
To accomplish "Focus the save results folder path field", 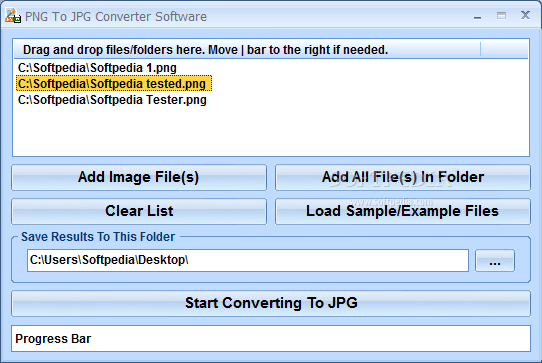I will (x=248, y=260).
